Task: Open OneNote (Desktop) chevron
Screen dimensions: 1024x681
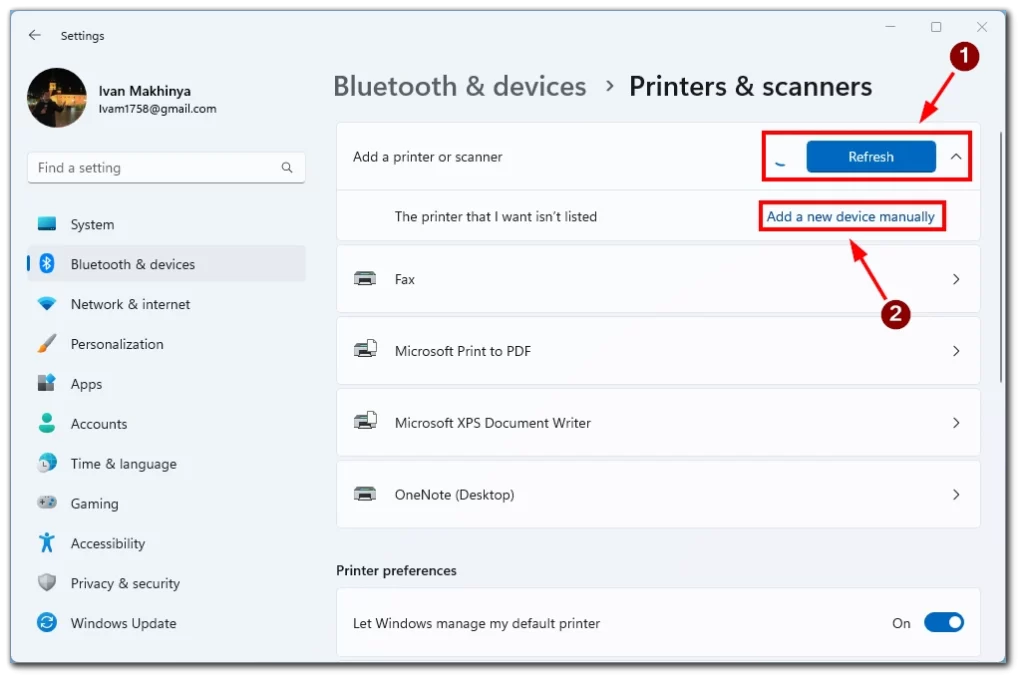Action: [956, 495]
